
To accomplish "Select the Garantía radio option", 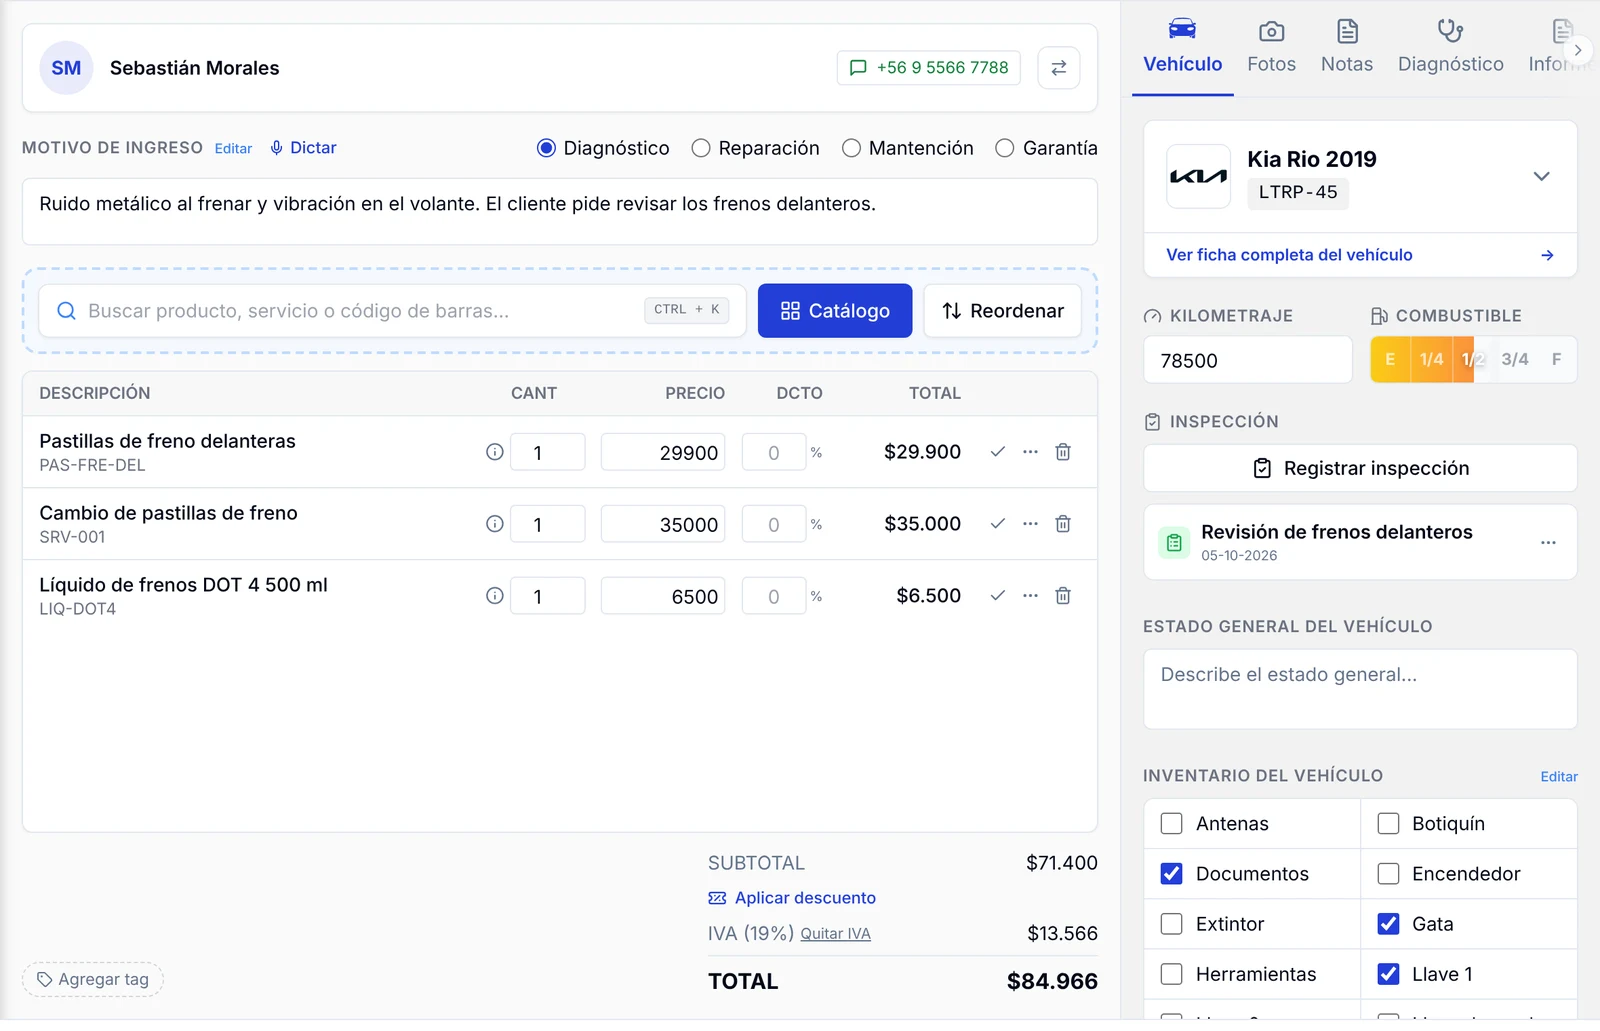I will pyautogui.click(x=1005, y=148).
